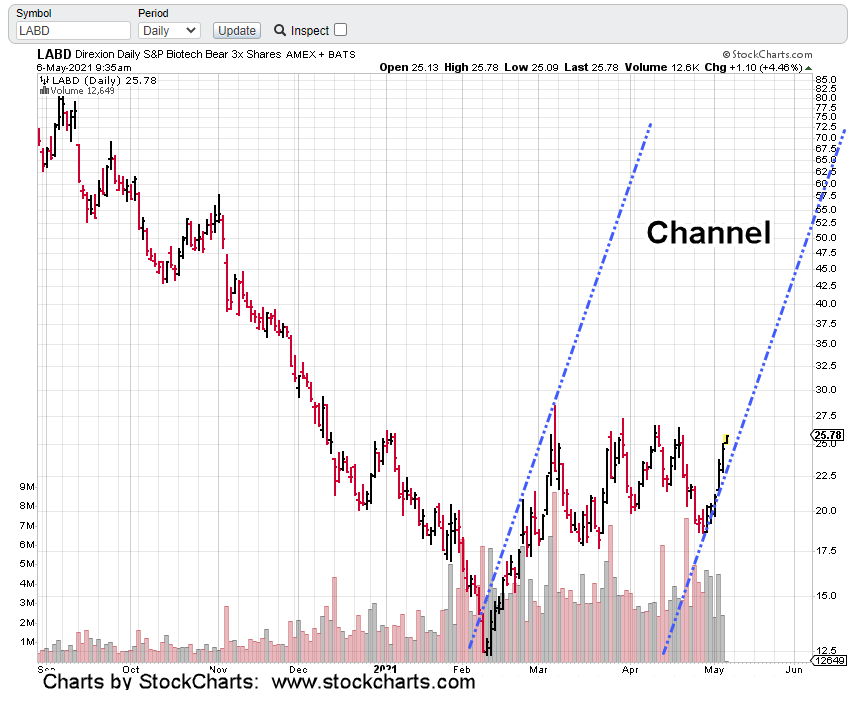The image size is (850, 701).
Task: Click the yellow latest price bar
Action: [725, 439]
